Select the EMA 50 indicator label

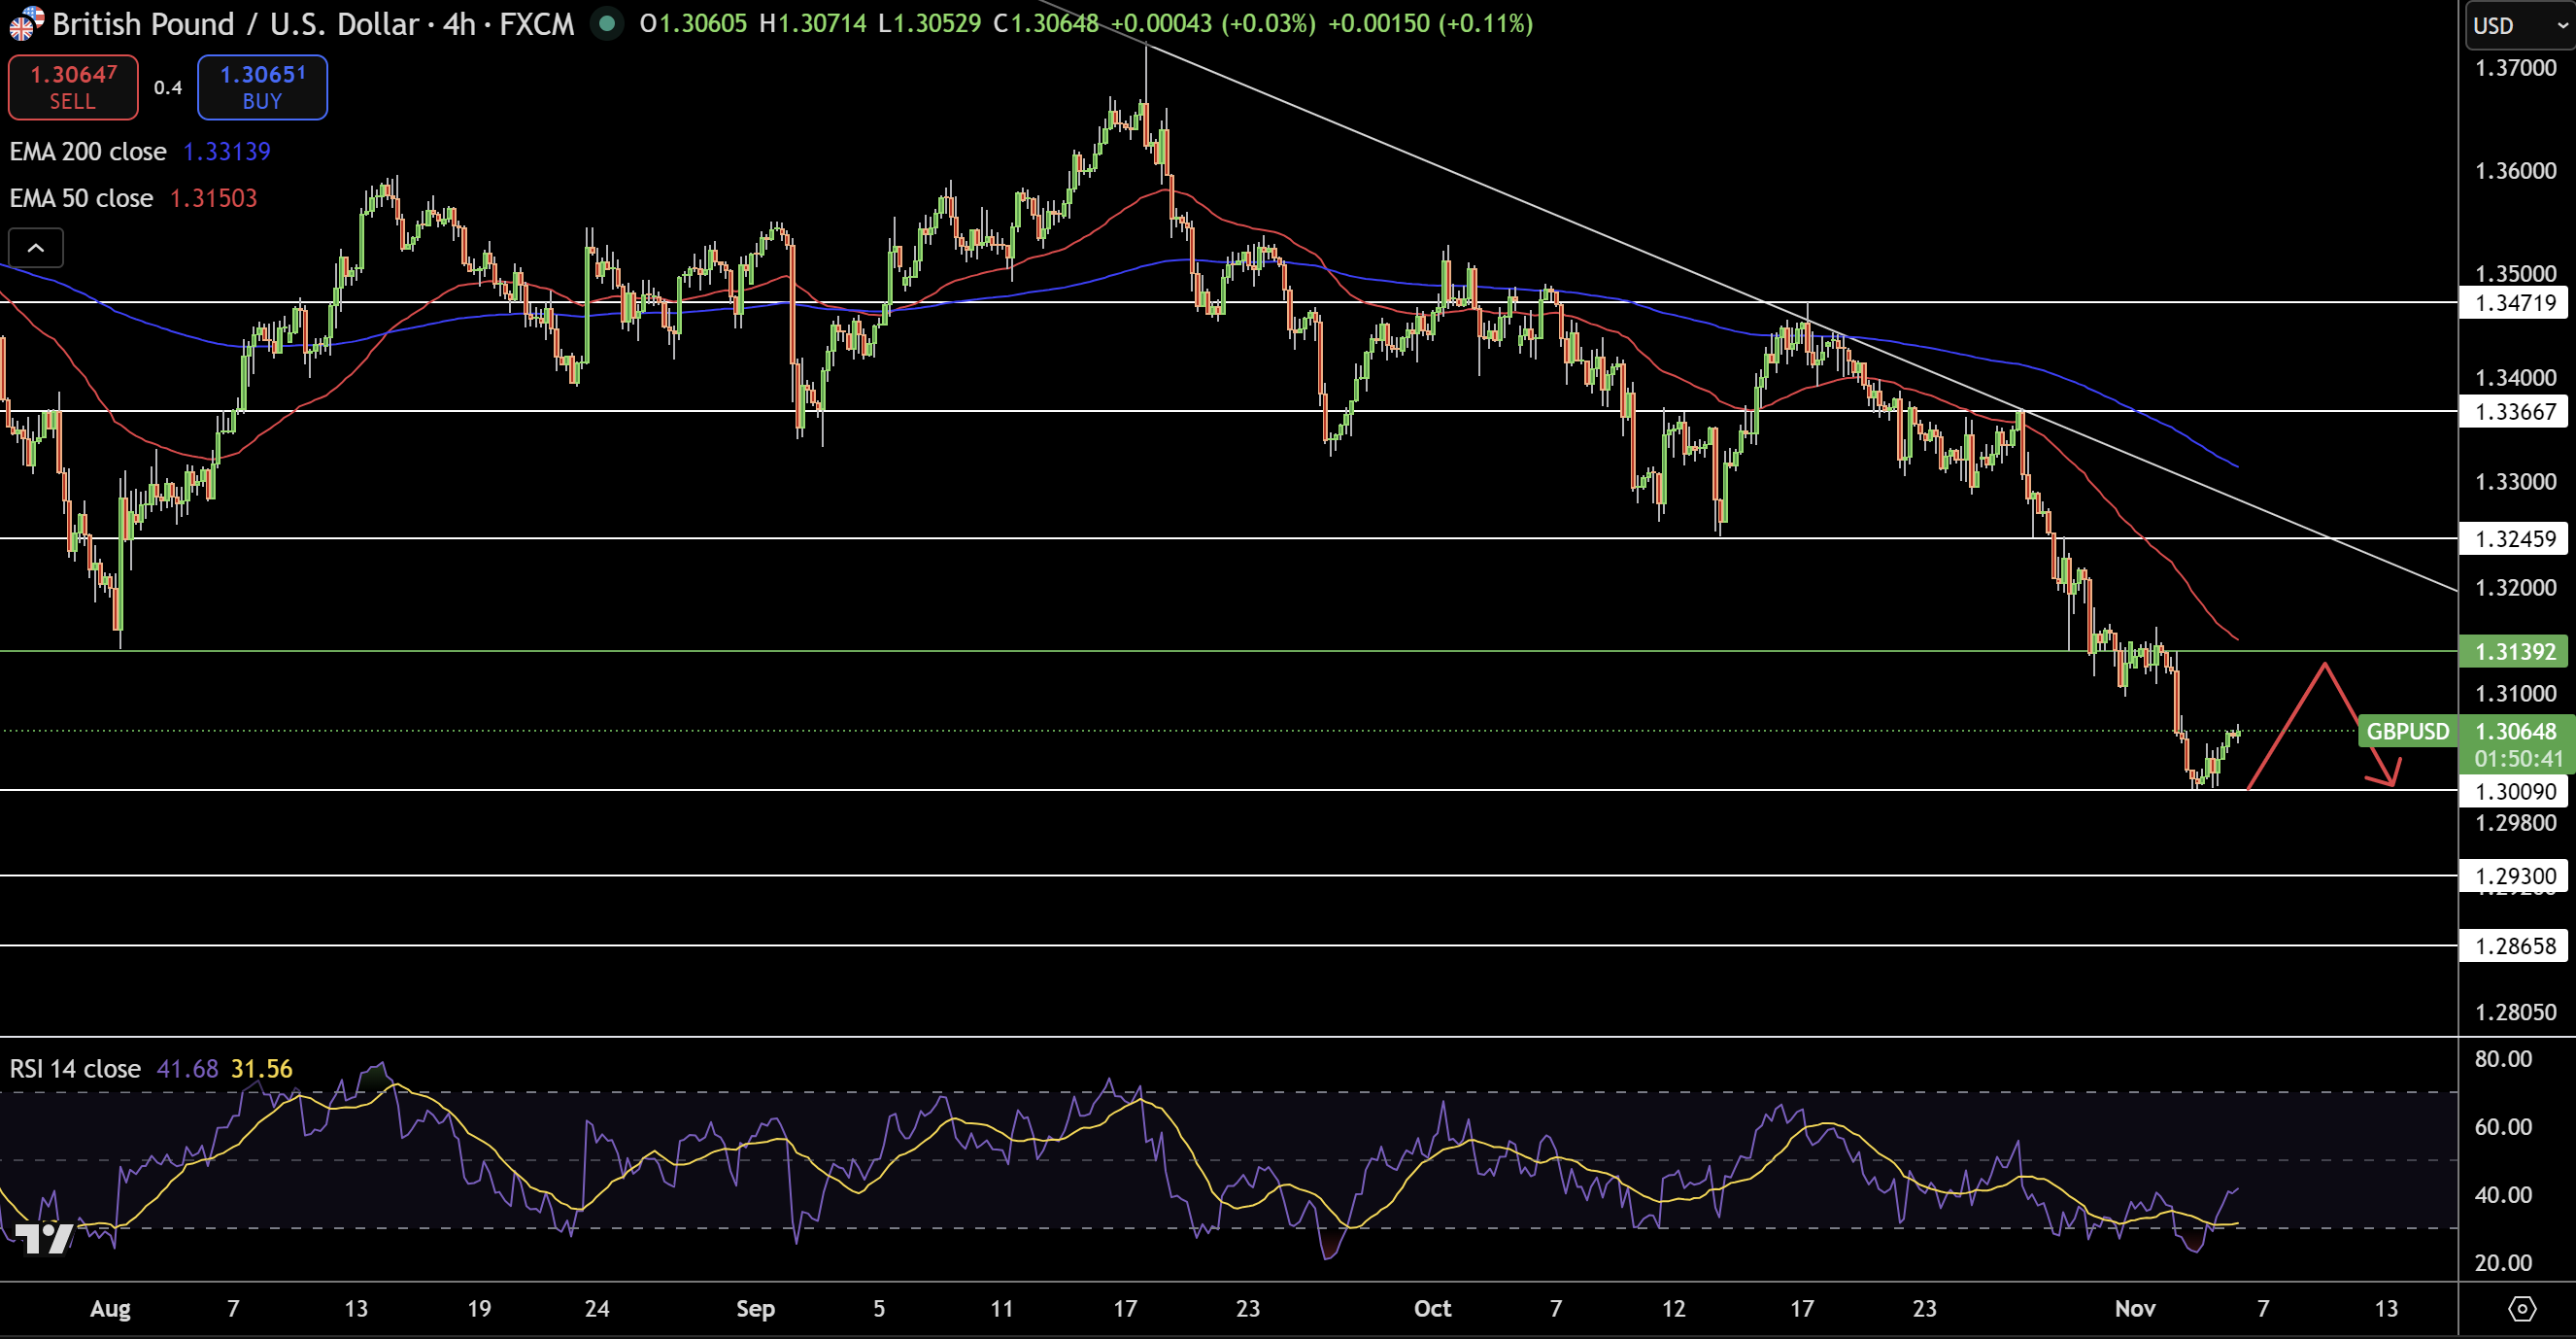[79, 197]
